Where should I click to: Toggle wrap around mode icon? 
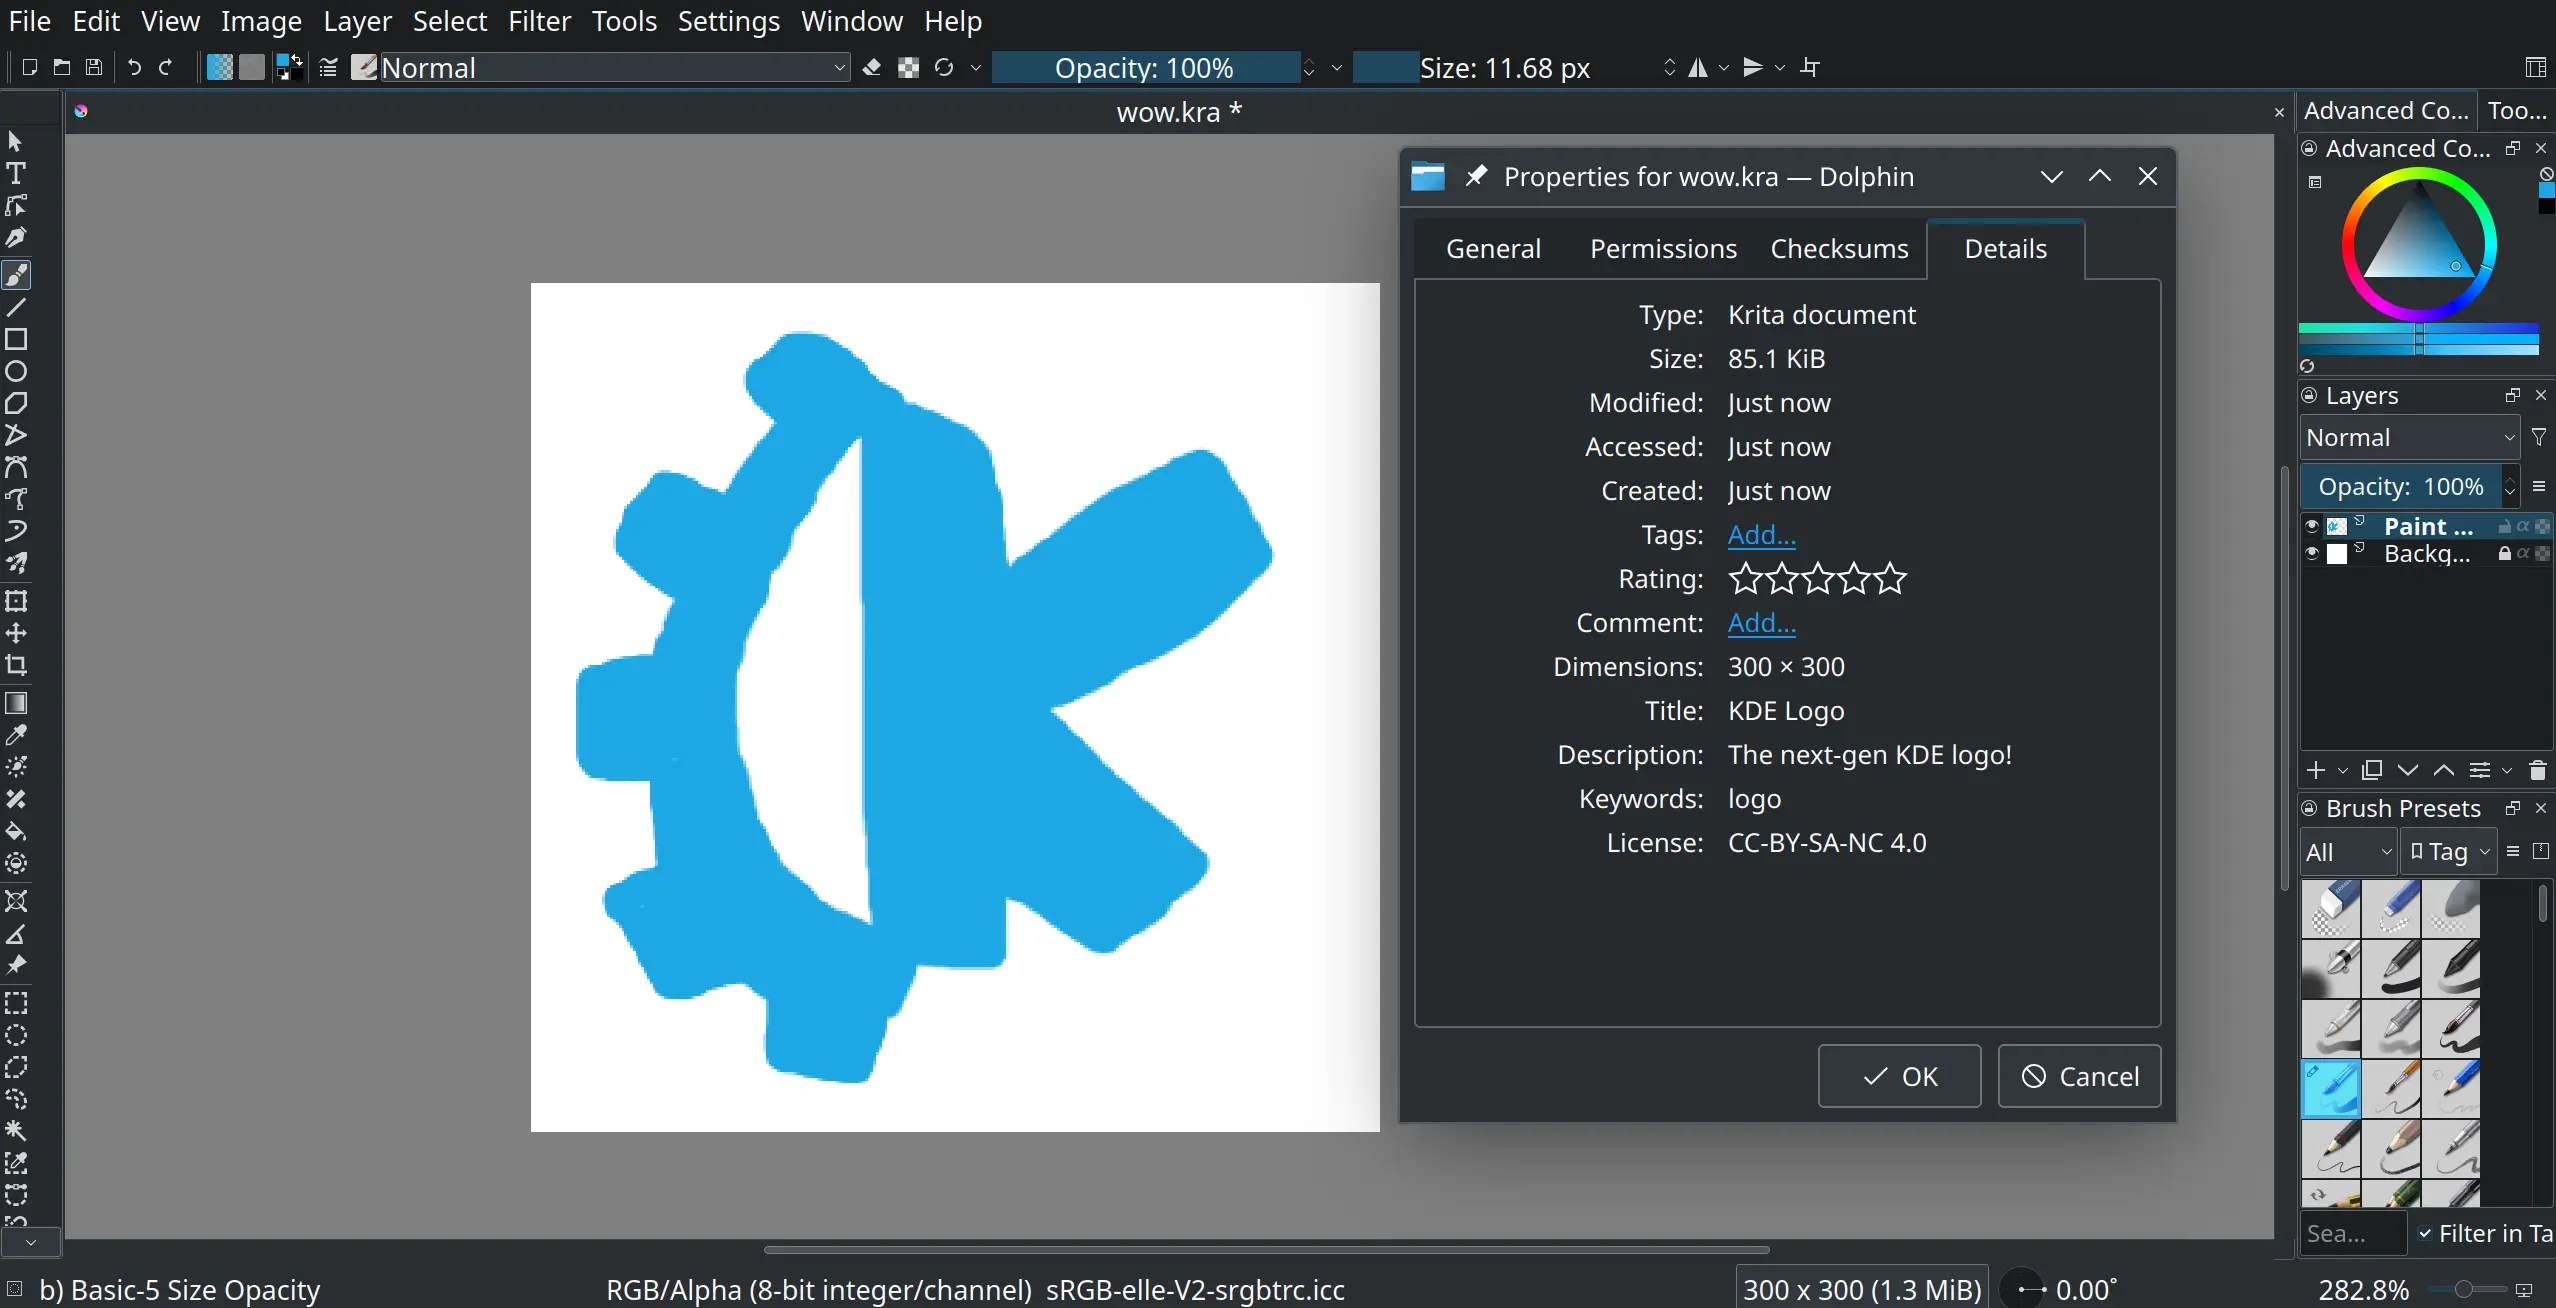[1810, 67]
